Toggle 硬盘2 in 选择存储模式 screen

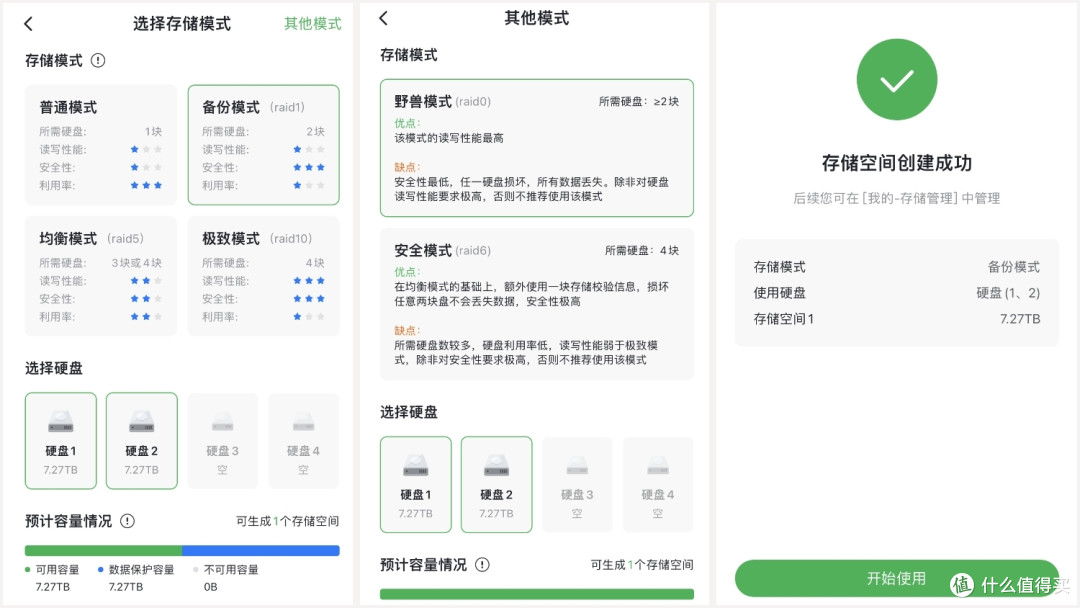(142, 441)
